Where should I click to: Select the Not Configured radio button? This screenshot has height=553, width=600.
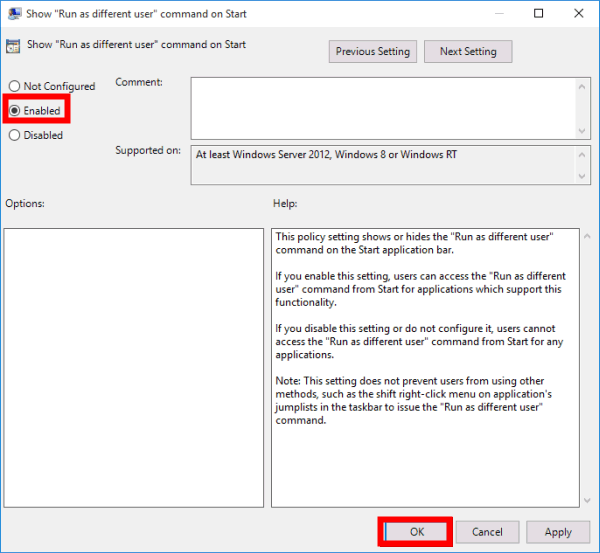15,87
